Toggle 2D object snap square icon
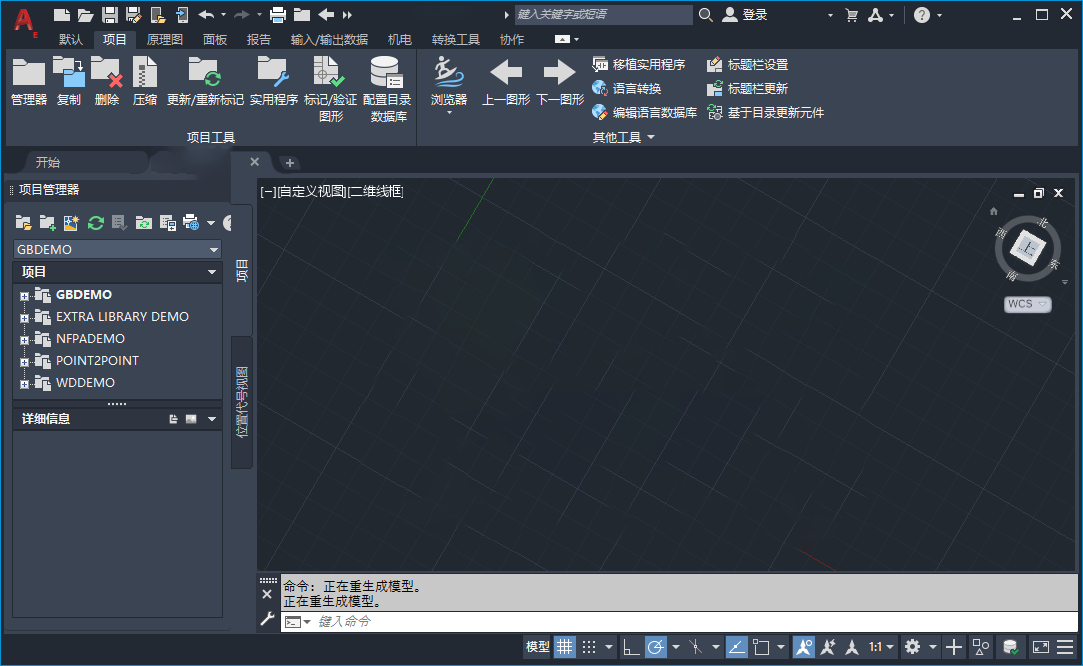The height and width of the screenshot is (666, 1083). [x=761, y=647]
